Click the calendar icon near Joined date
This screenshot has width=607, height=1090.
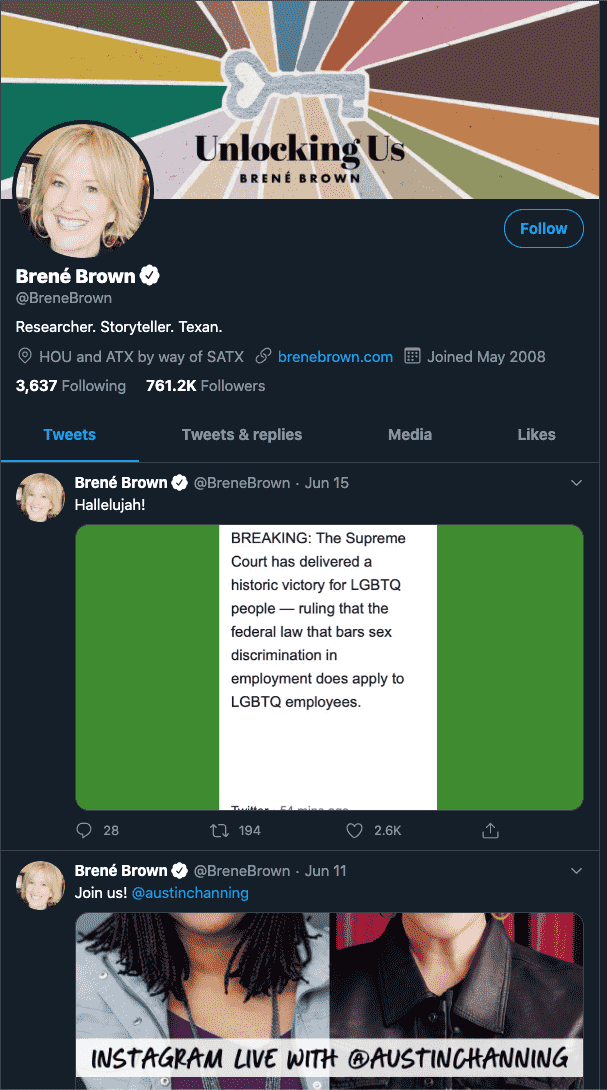coord(411,356)
